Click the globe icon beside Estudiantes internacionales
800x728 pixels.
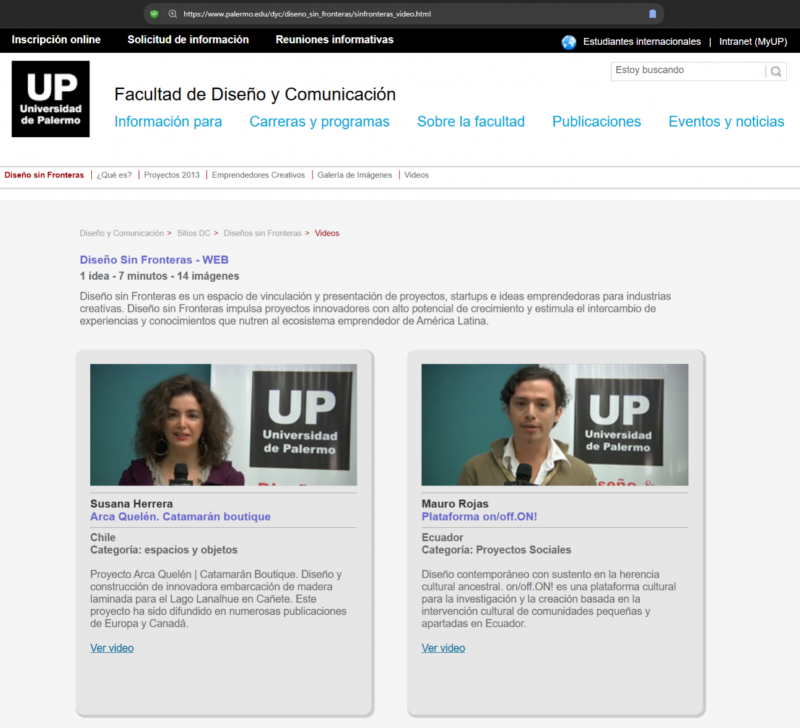click(x=568, y=42)
